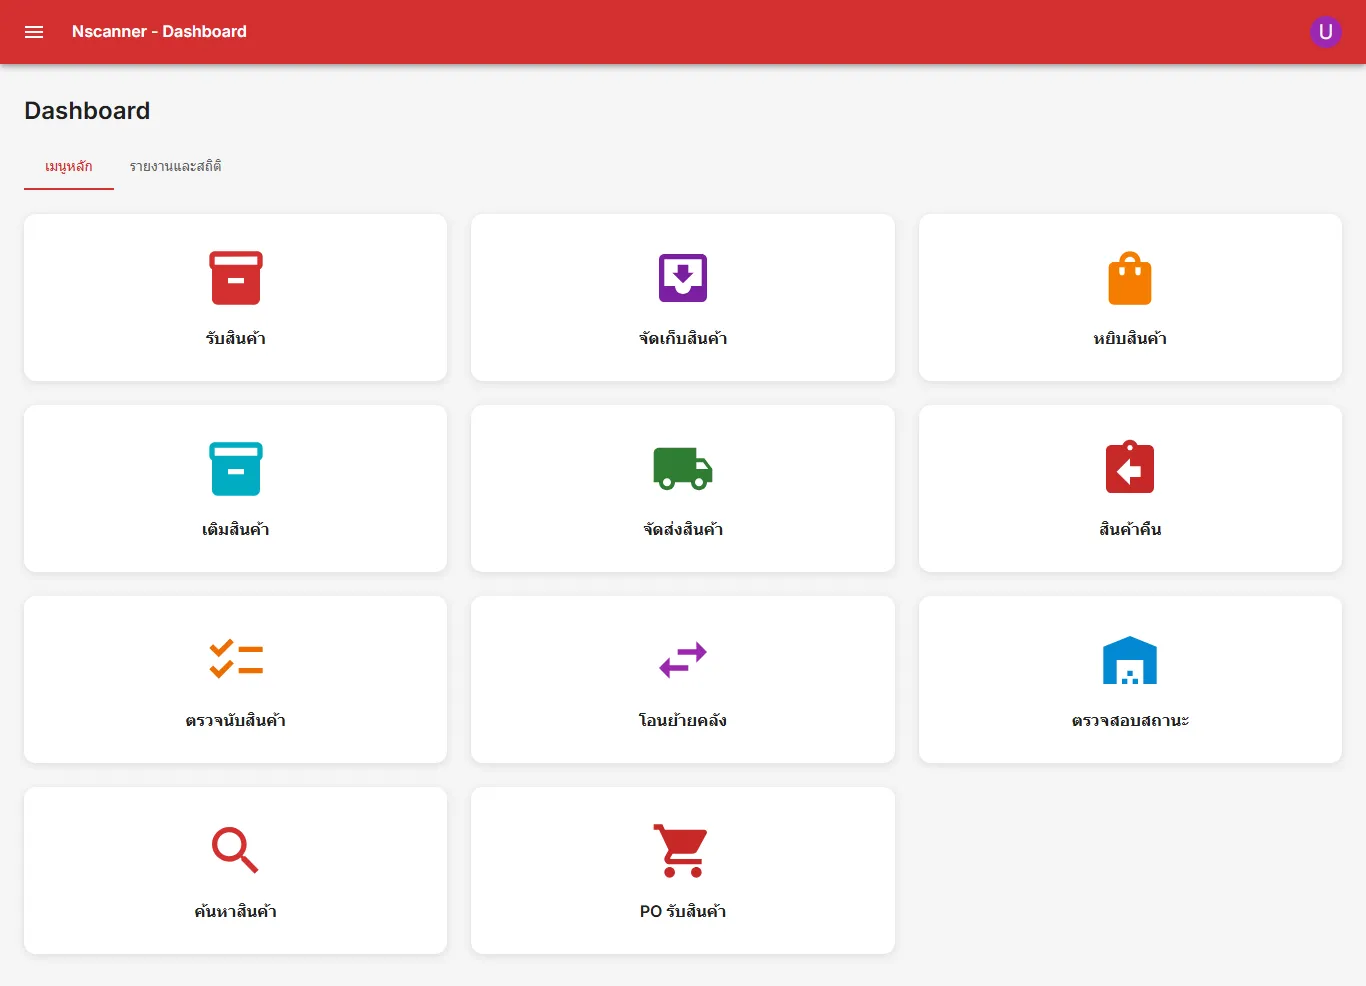Click the purple transfer arrows icon for โอนย้ายคลัง
The height and width of the screenshot is (986, 1366).
click(x=682, y=660)
